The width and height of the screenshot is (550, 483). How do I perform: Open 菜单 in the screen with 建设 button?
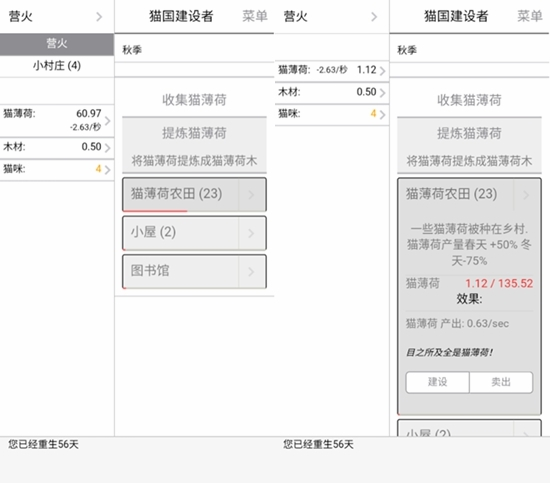[530, 16]
